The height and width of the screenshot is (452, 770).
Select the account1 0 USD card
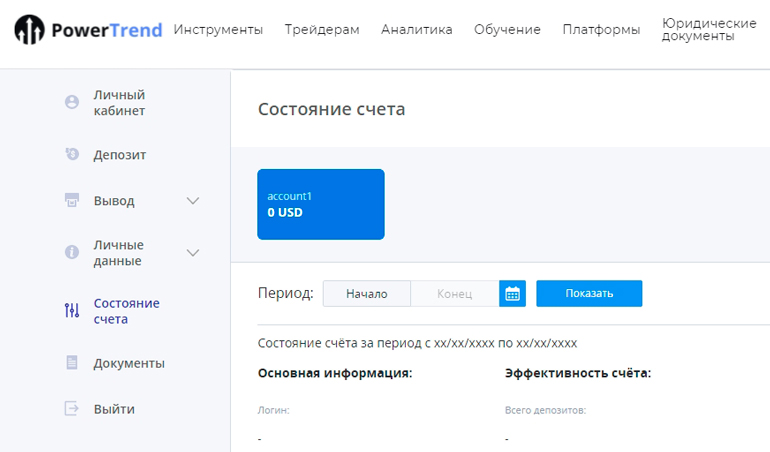[x=321, y=204]
